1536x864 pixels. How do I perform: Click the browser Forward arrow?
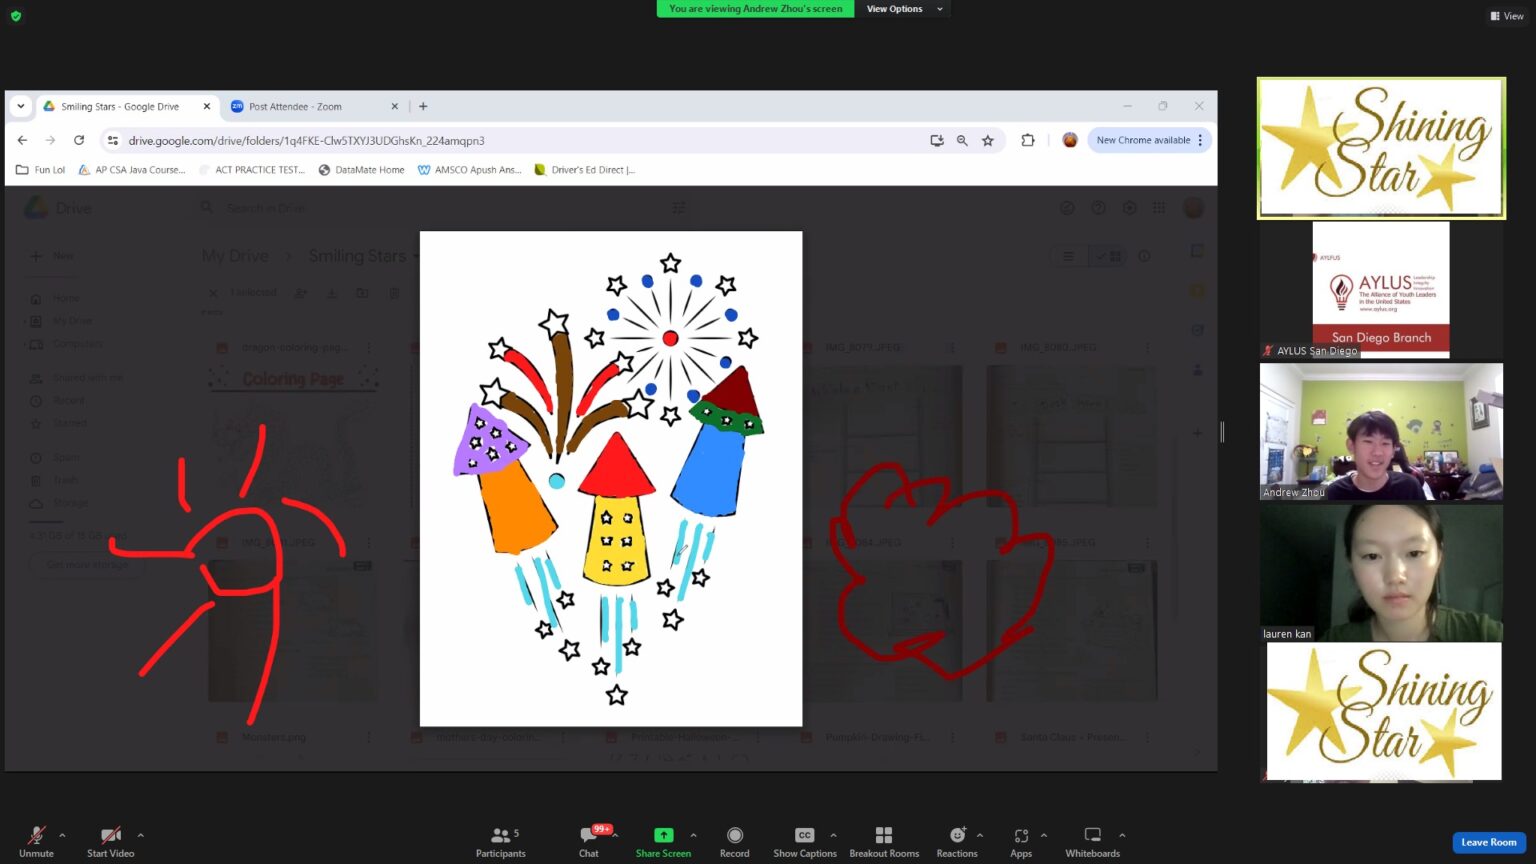point(50,140)
